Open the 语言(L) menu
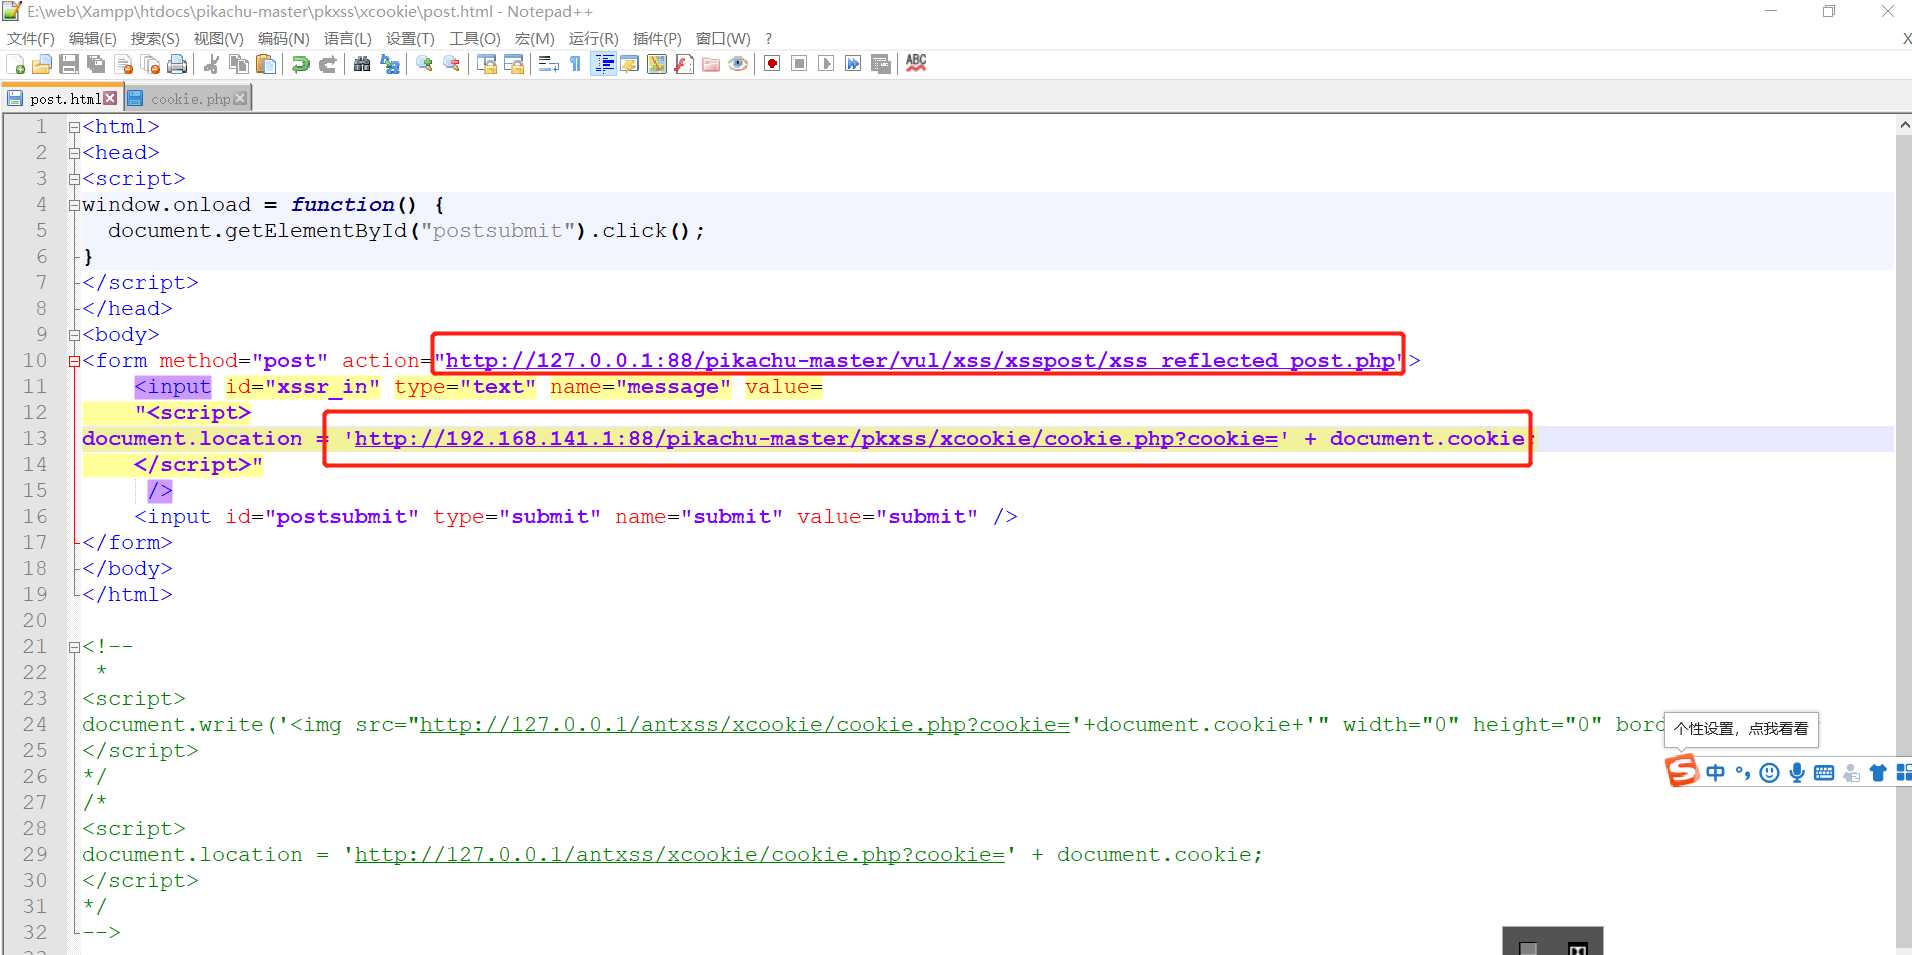This screenshot has height=955, width=1912. [347, 38]
